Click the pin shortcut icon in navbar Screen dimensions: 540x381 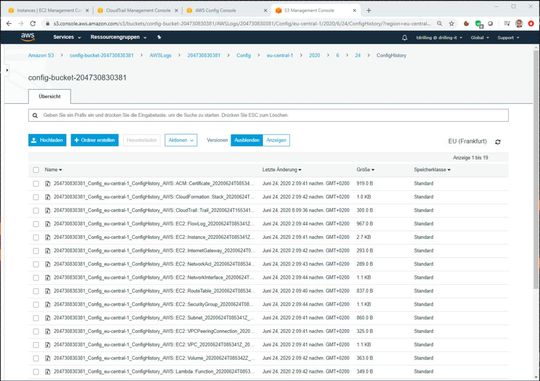(x=159, y=37)
